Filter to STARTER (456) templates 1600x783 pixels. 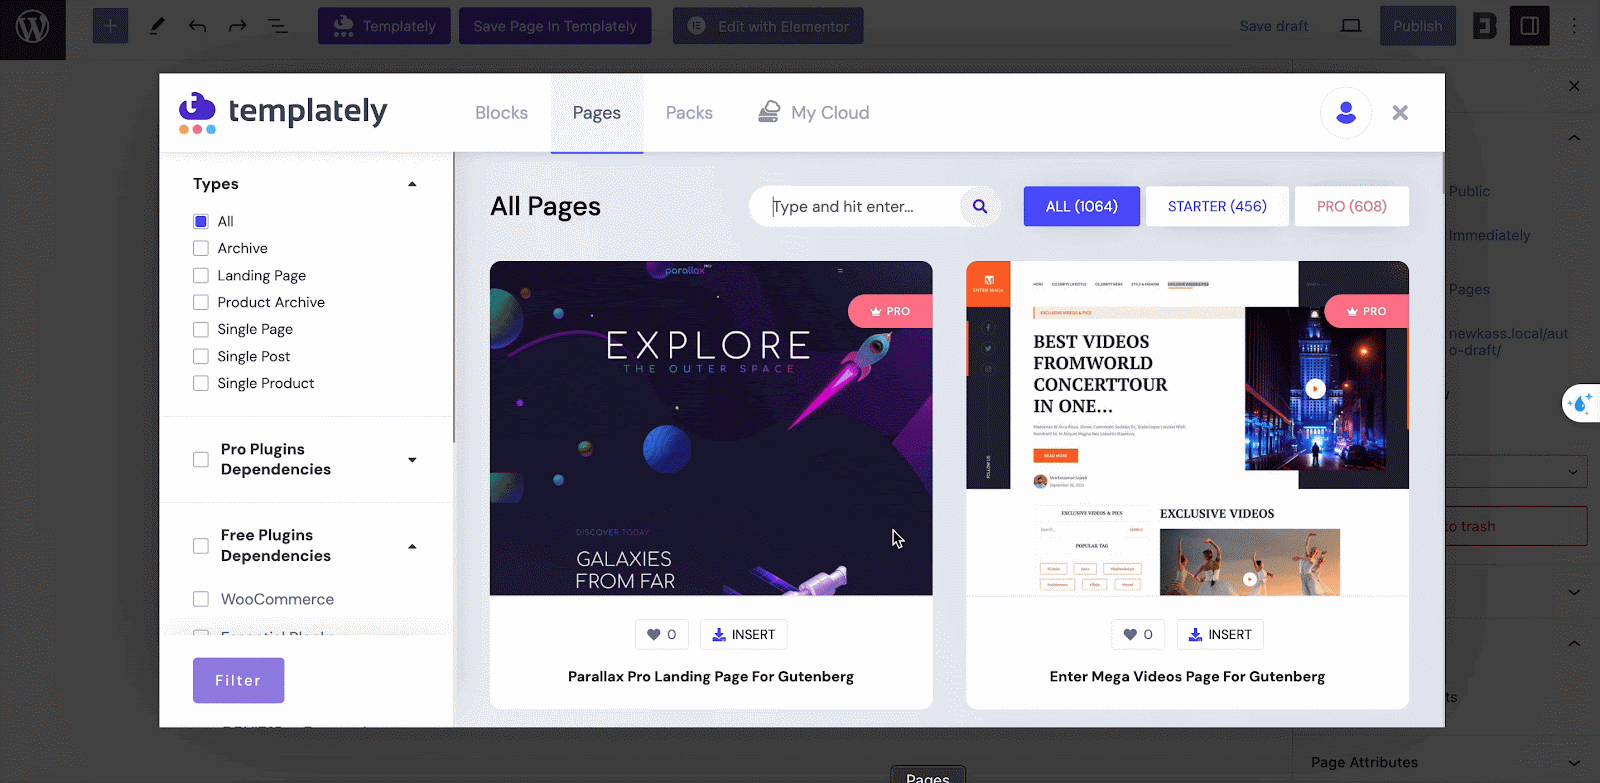(1217, 206)
